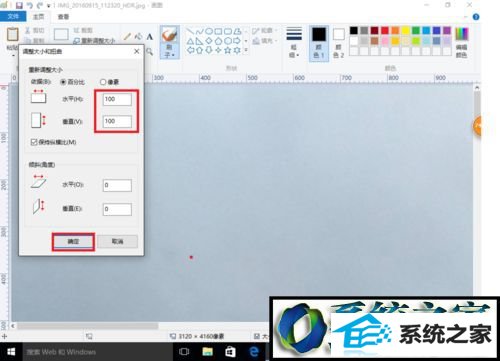
Task: Select the curve shape
Action: [199, 31]
